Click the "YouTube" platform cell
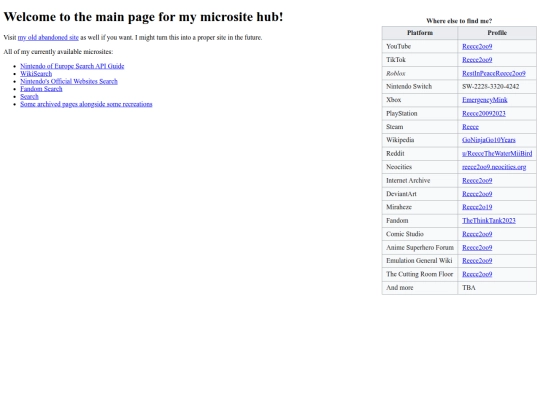This screenshot has height=405, width=540. coord(420,46)
